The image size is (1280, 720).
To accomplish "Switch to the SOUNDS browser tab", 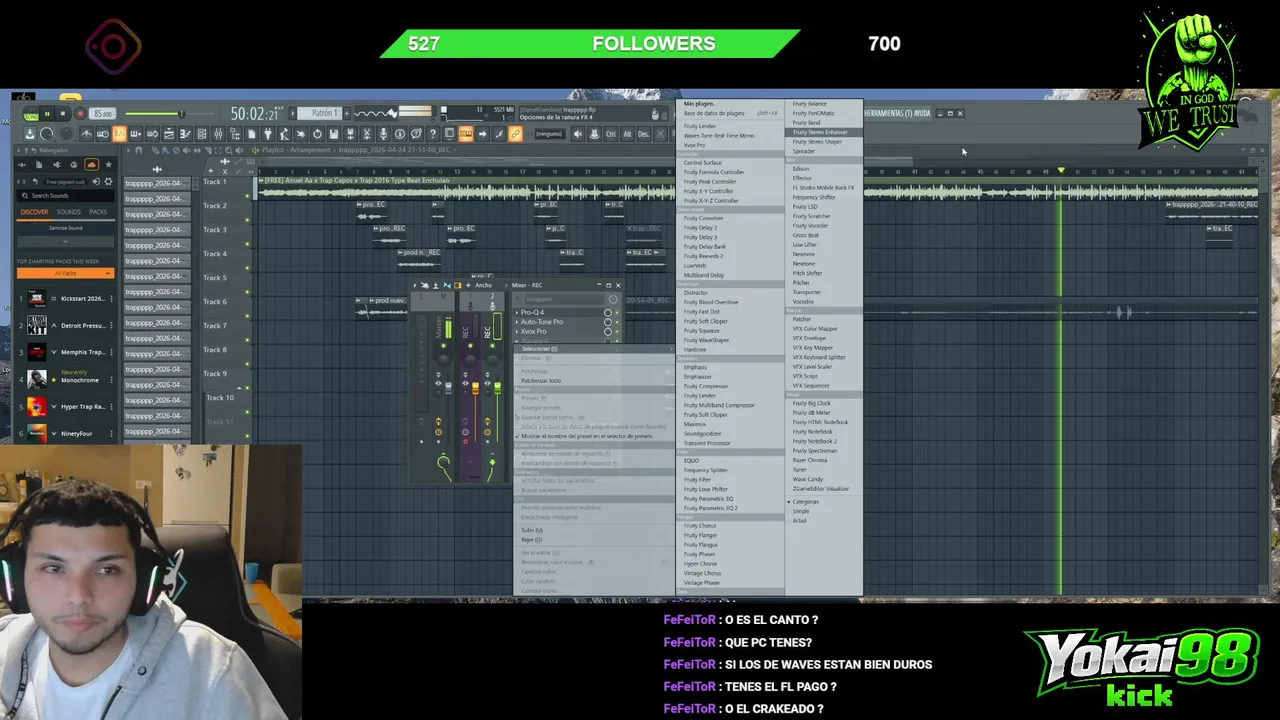I will point(68,212).
